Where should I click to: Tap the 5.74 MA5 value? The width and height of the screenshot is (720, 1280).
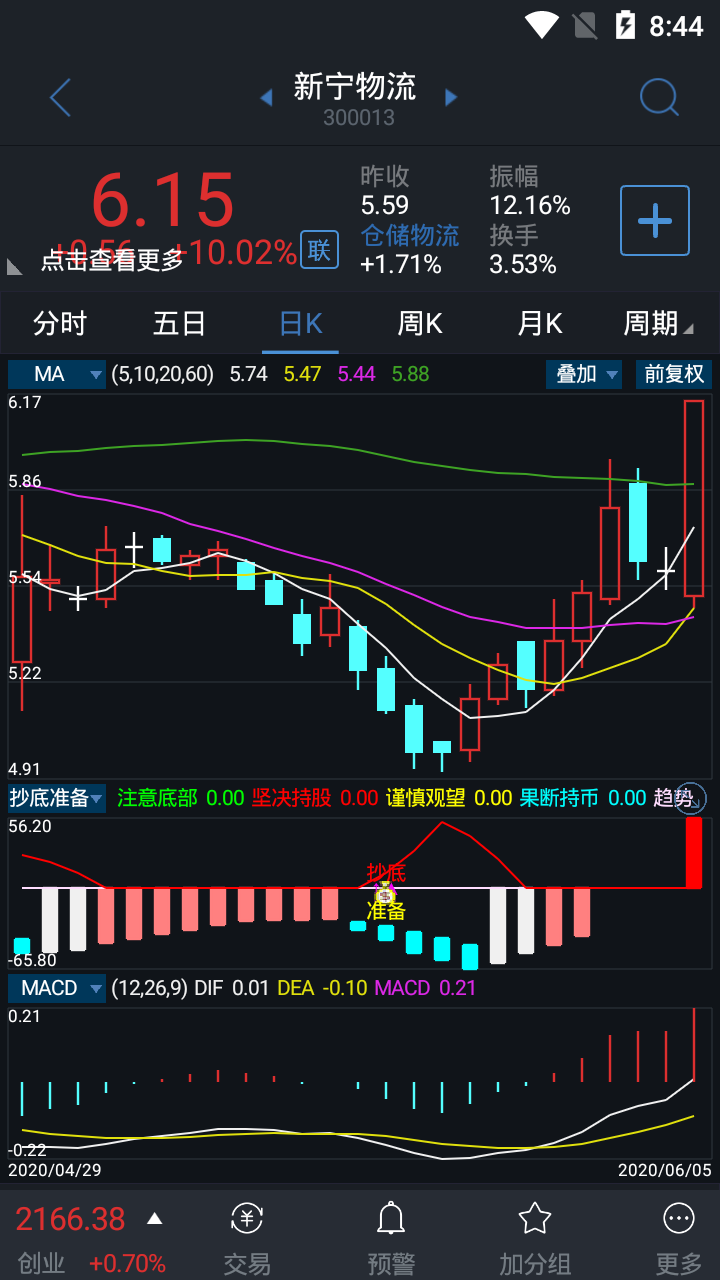[249, 374]
